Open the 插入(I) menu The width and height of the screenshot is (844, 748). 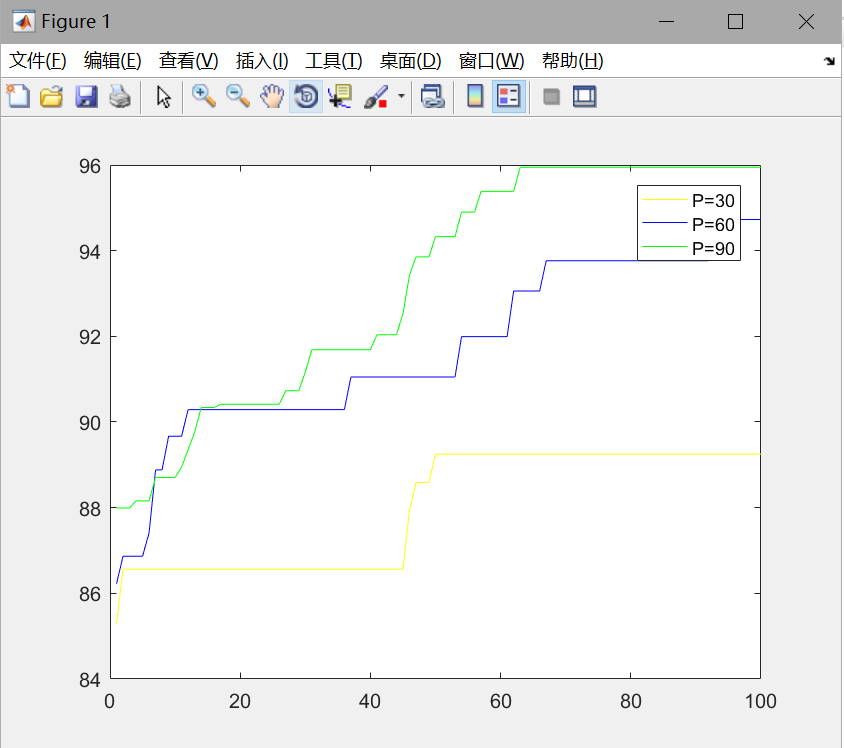click(x=262, y=61)
